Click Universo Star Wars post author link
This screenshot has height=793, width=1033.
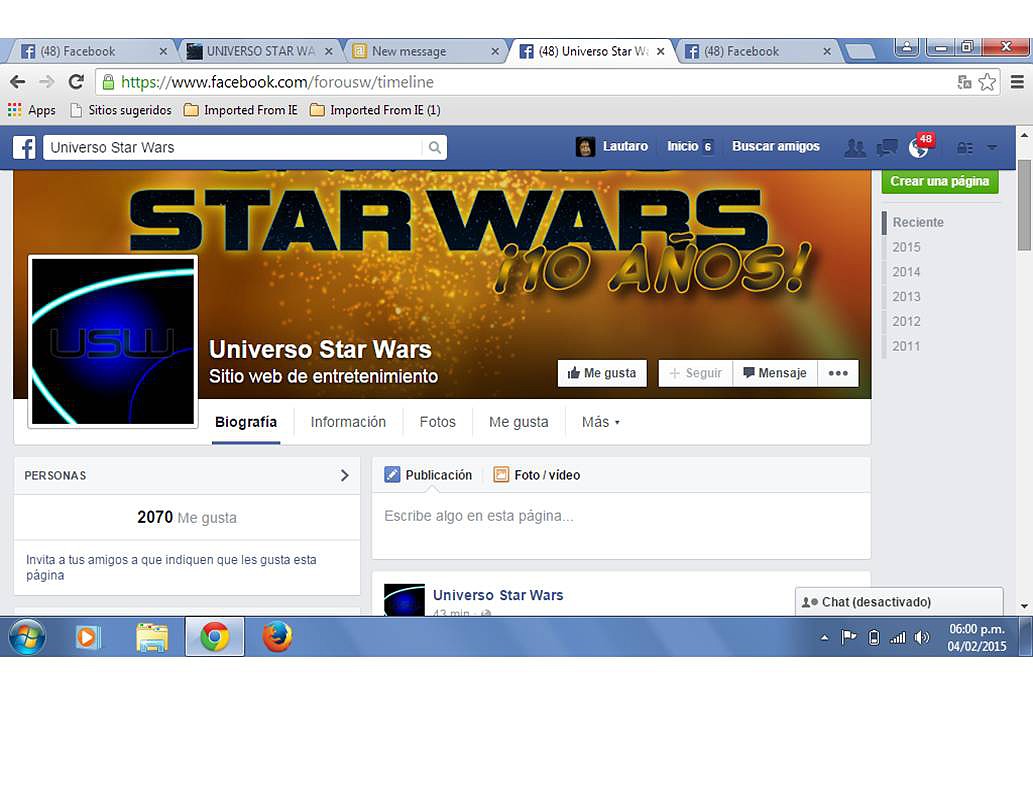pos(498,595)
